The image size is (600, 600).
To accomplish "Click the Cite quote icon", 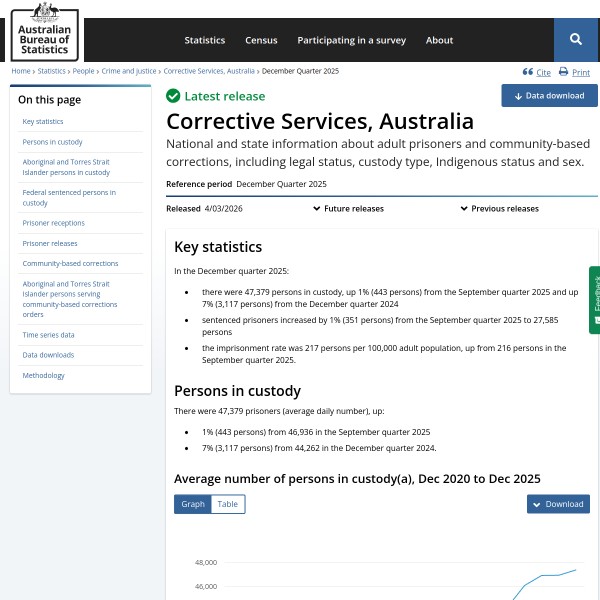I will pyautogui.click(x=528, y=72).
